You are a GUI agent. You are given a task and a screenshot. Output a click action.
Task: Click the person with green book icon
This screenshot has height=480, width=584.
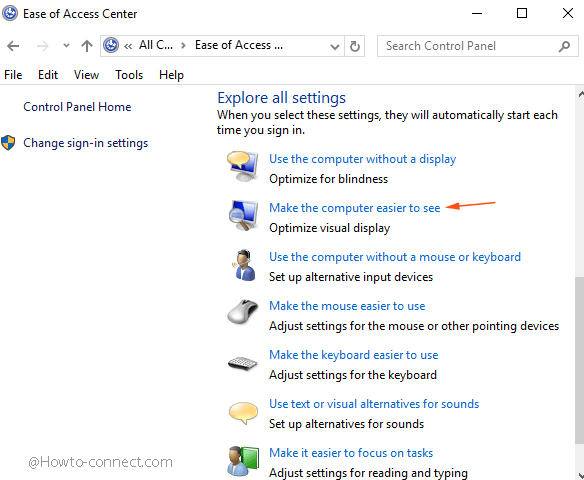coord(243,461)
